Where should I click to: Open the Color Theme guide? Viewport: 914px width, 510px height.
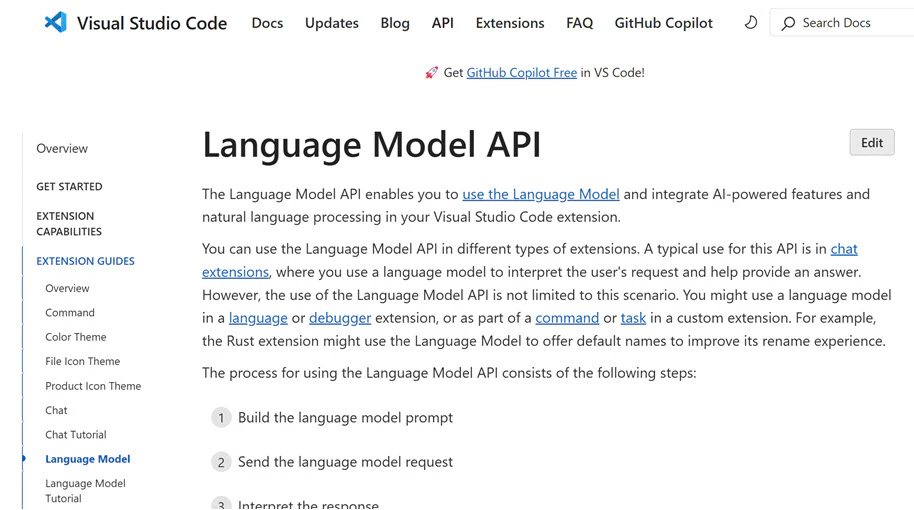click(76, 337)
